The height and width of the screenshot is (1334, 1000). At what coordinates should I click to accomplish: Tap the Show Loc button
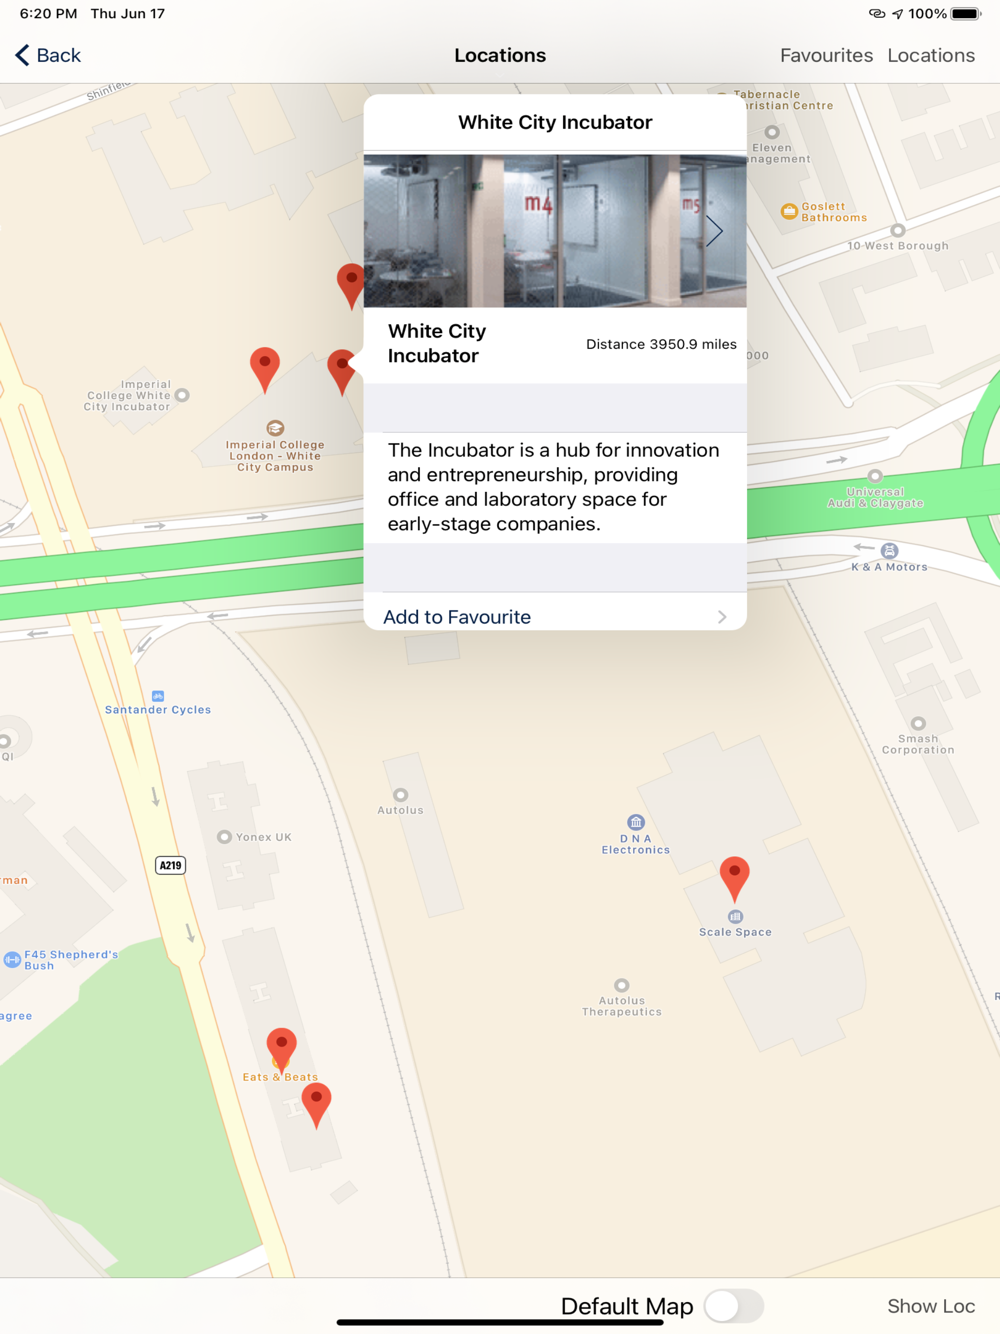931,1306
